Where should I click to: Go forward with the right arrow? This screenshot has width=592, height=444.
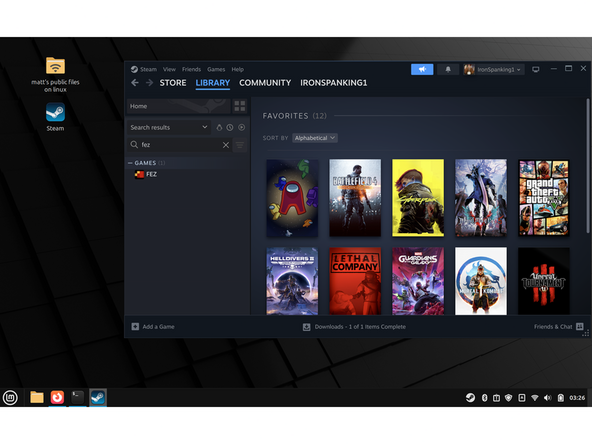(x=149, y=83)
